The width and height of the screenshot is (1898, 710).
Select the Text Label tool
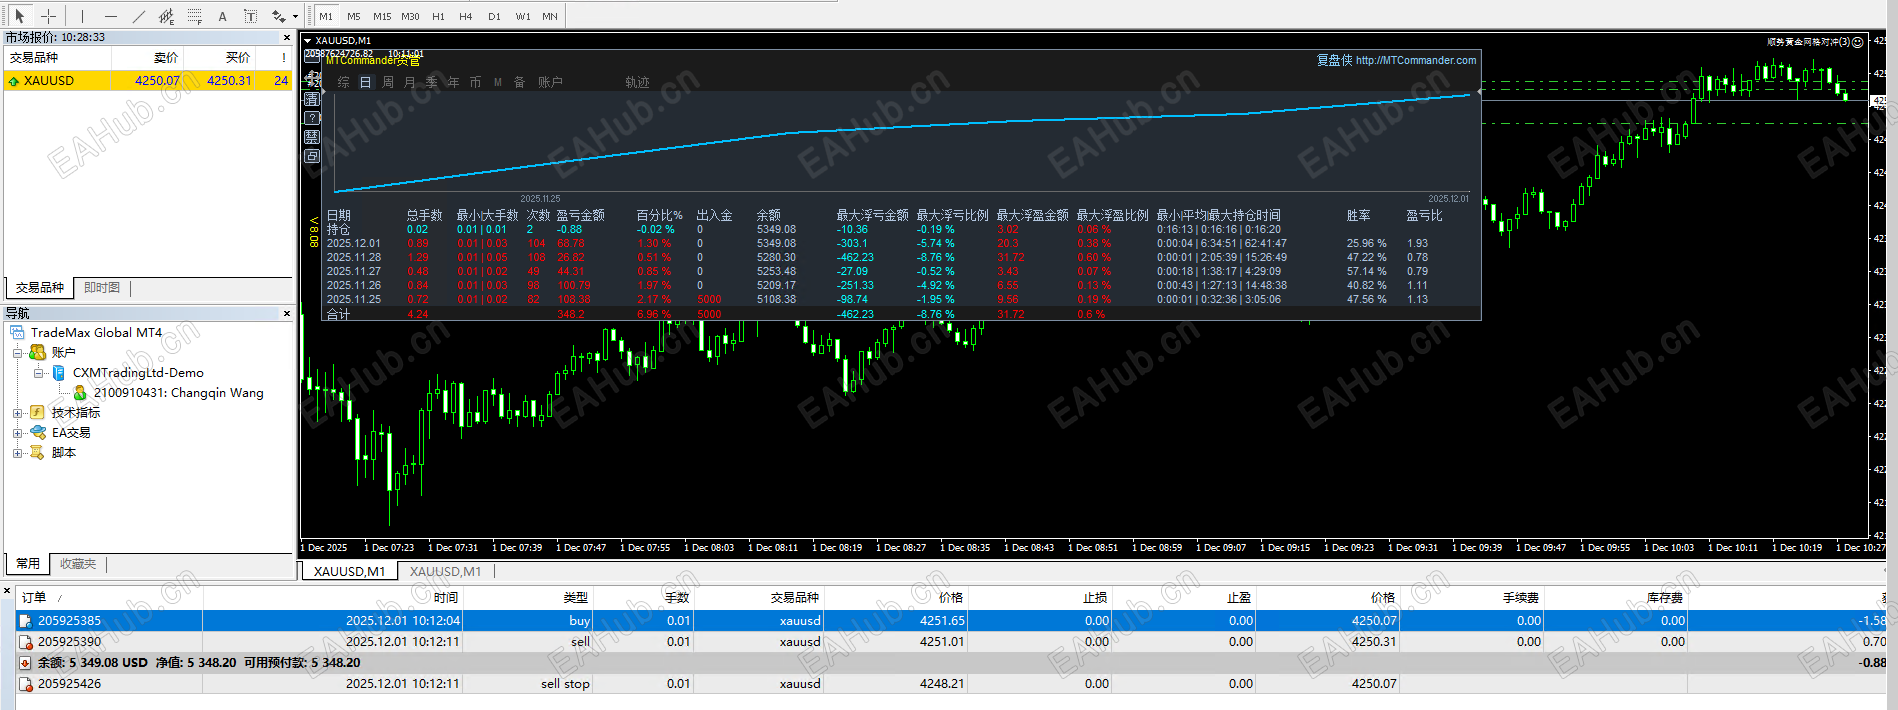pos(250,16)
